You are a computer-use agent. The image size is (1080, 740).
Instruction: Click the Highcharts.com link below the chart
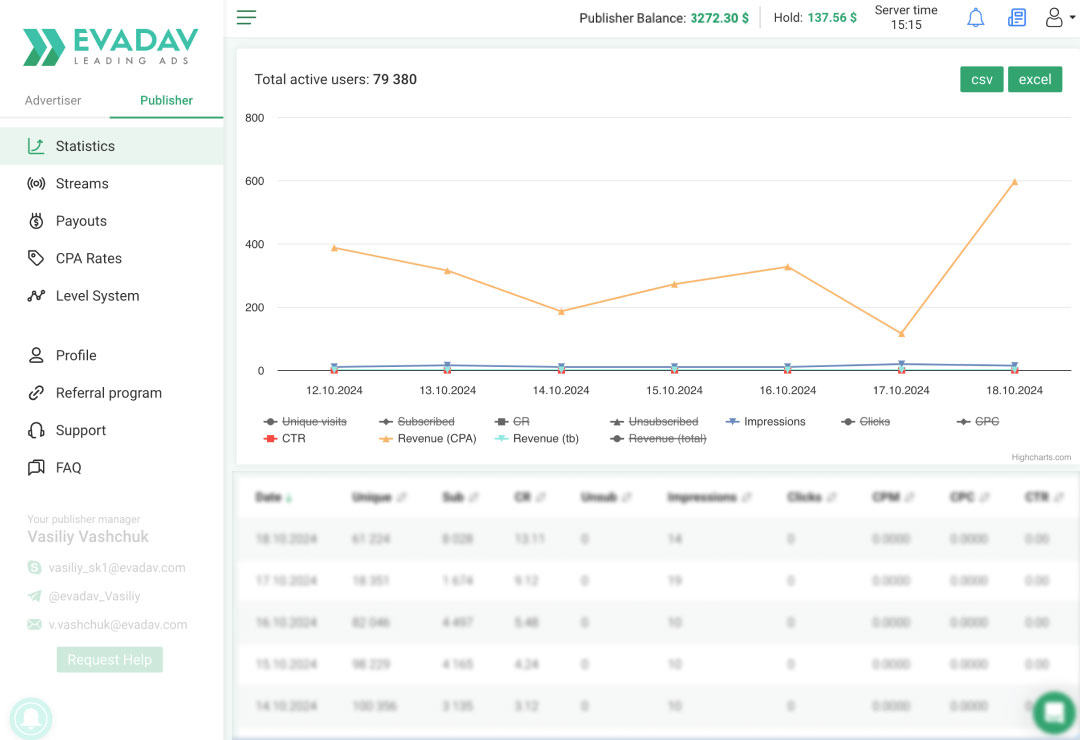[x=1040, y=455]
